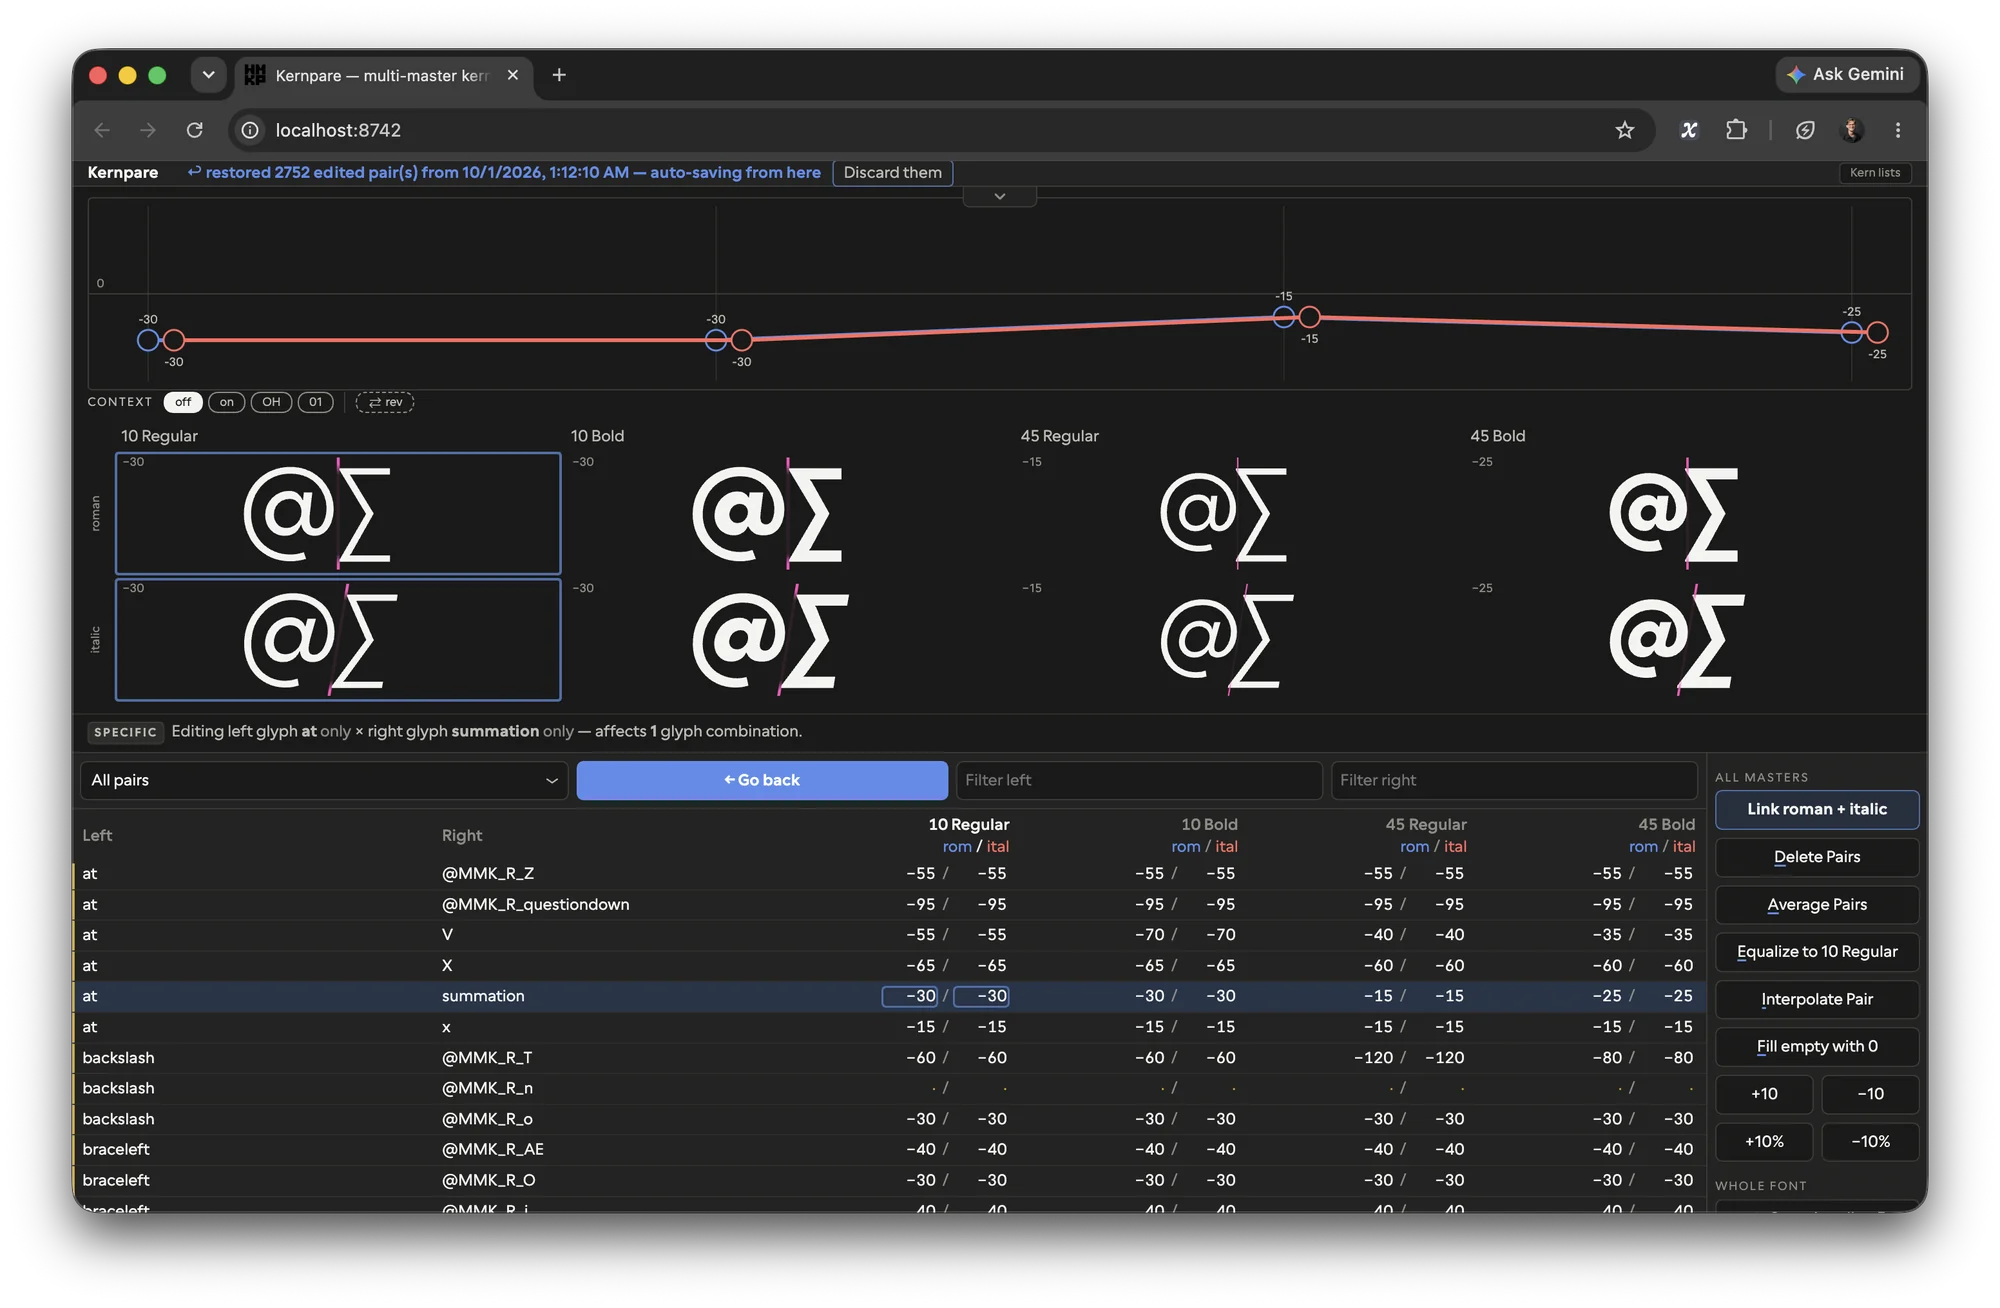The width and height of the screenshot is (2000, 1308).
Task: Reload the page with the refresh icon
Action: click(195, 130)
